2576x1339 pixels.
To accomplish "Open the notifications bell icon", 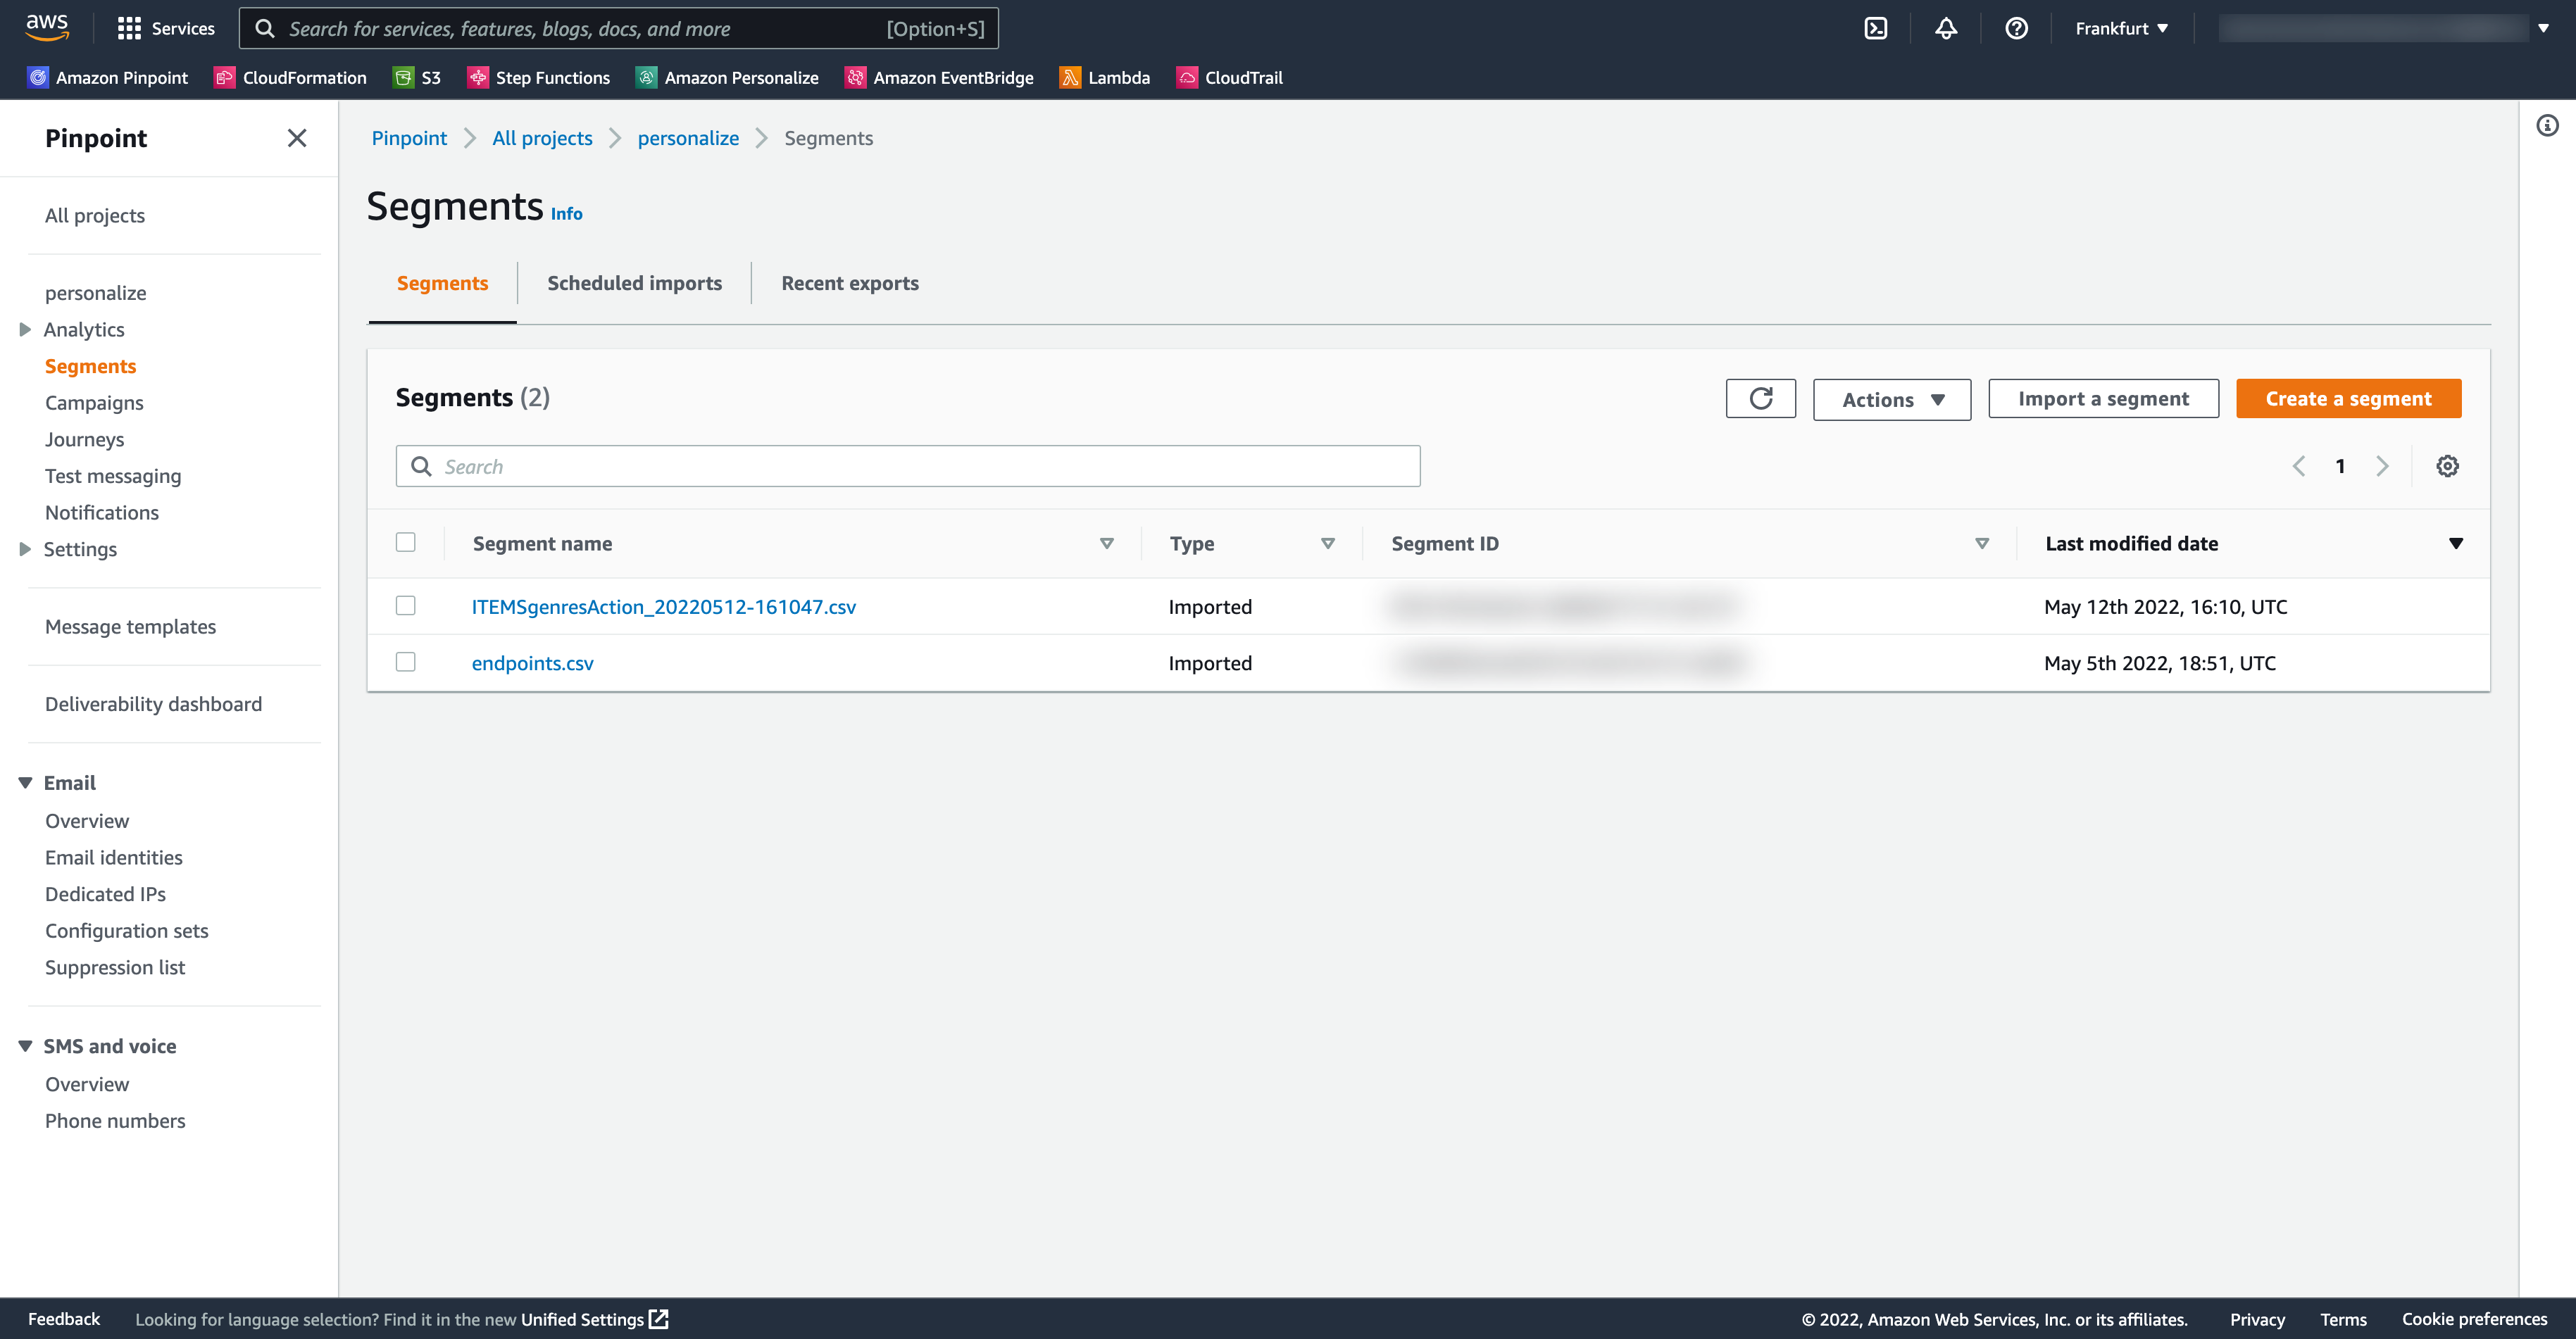I will (x=1946, y=28).
